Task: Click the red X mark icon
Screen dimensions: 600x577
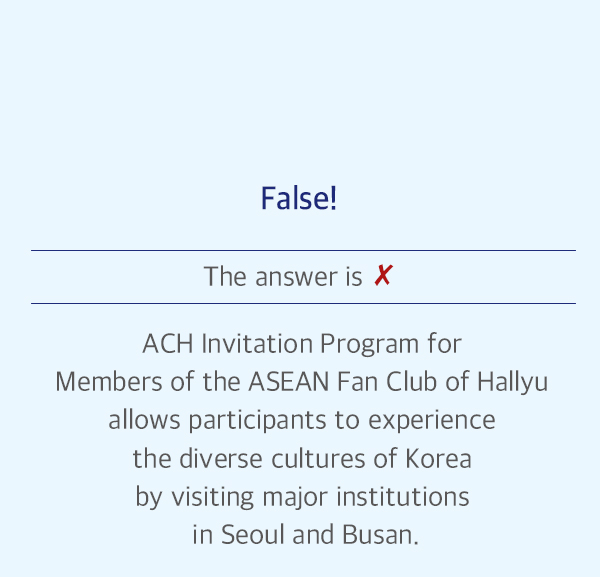Action: point(383,275)
